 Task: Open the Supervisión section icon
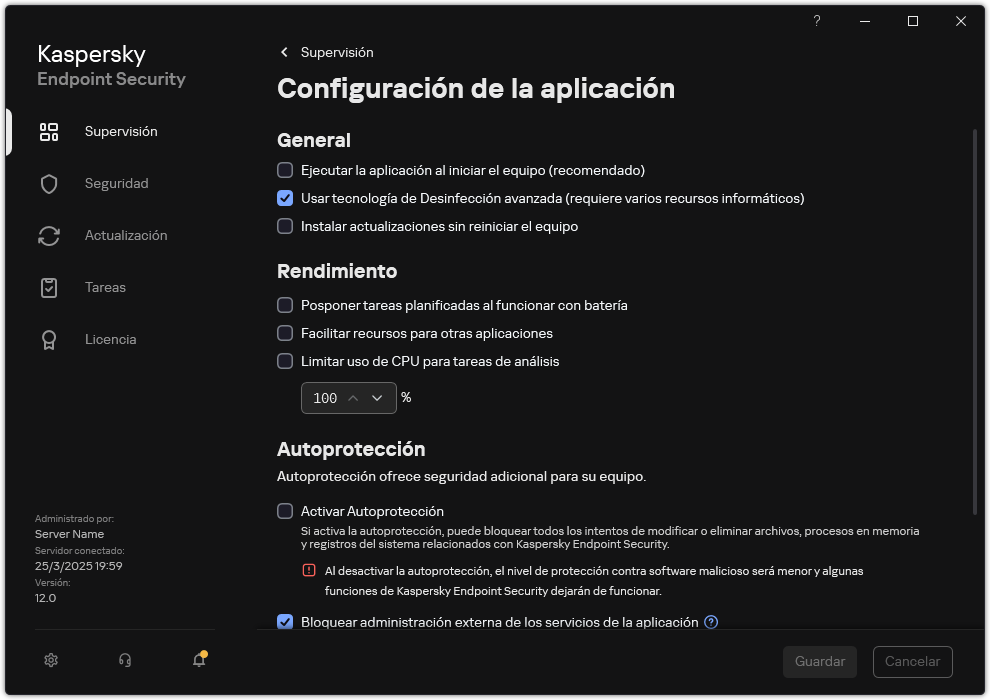click(49, 131)
